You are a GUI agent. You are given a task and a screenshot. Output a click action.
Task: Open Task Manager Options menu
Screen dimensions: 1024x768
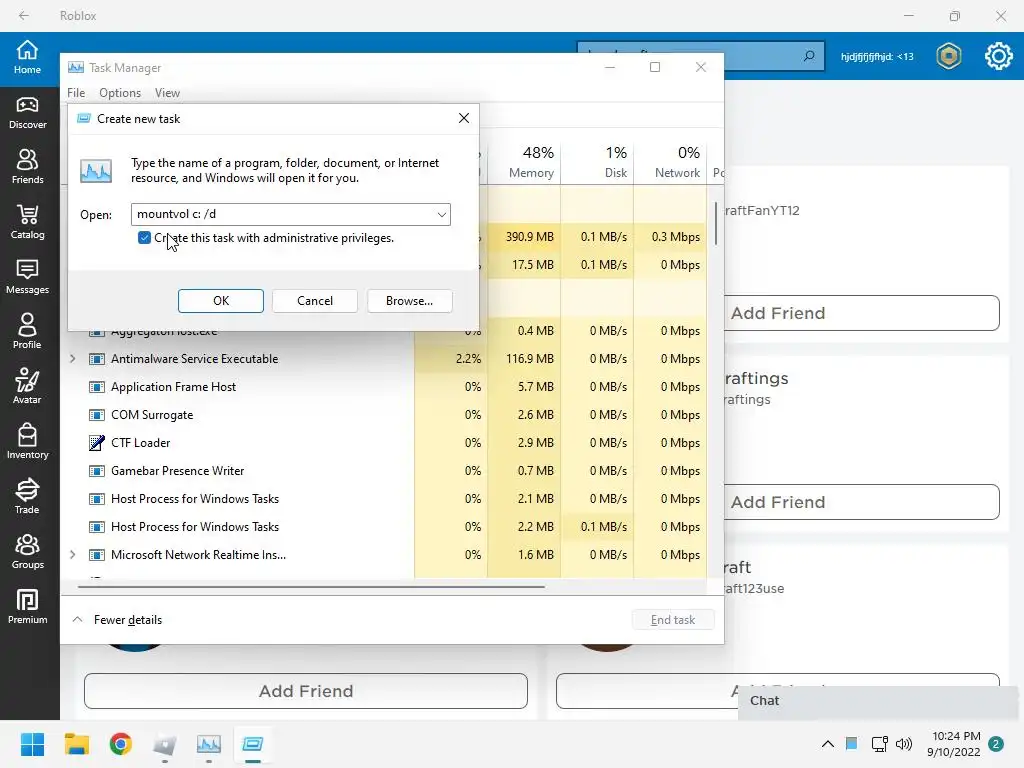pyautogui.click(x=120, y=93)
